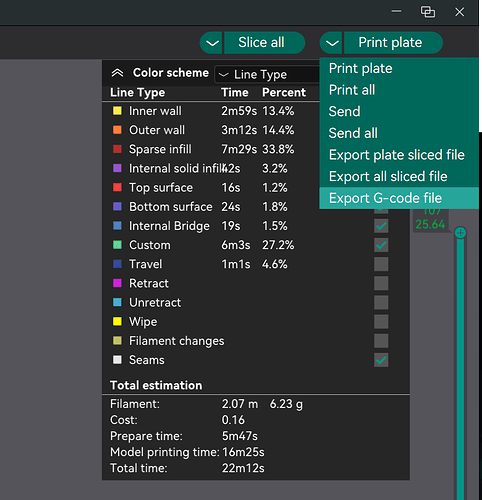
Task: Click the maximize/restore window icon
Action: 428,12
